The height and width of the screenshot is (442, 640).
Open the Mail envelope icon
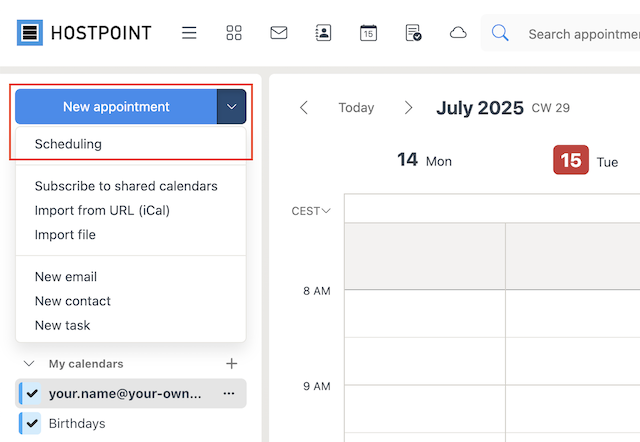coord(279,33)
